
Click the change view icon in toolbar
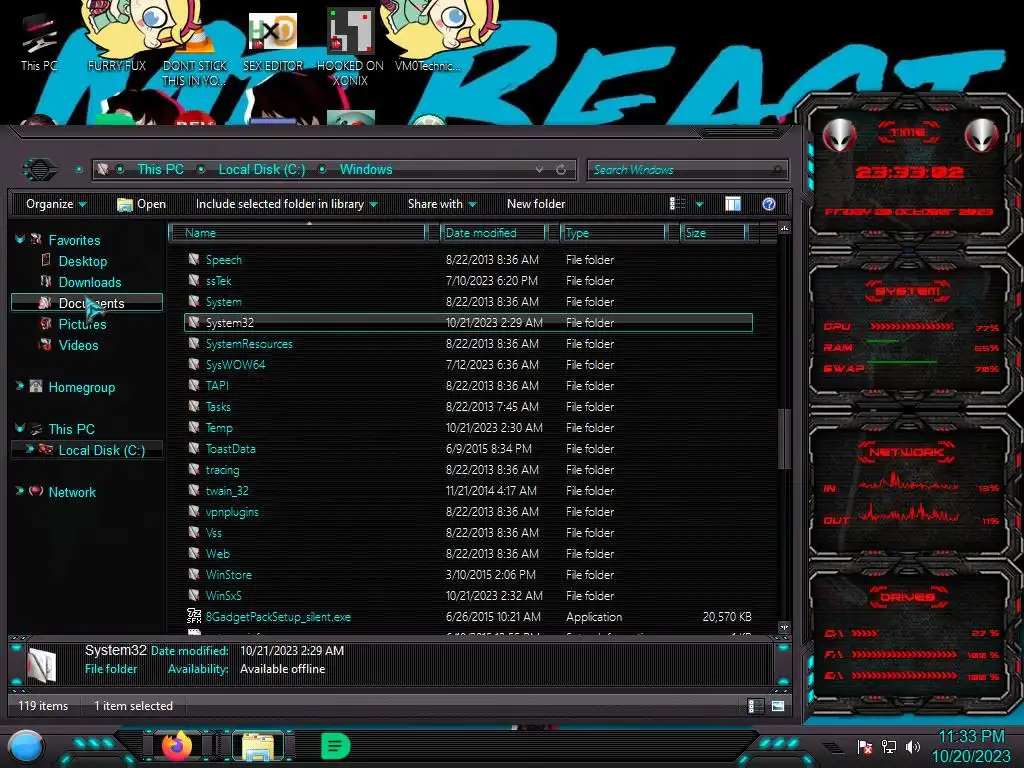(x=677, y=204)
